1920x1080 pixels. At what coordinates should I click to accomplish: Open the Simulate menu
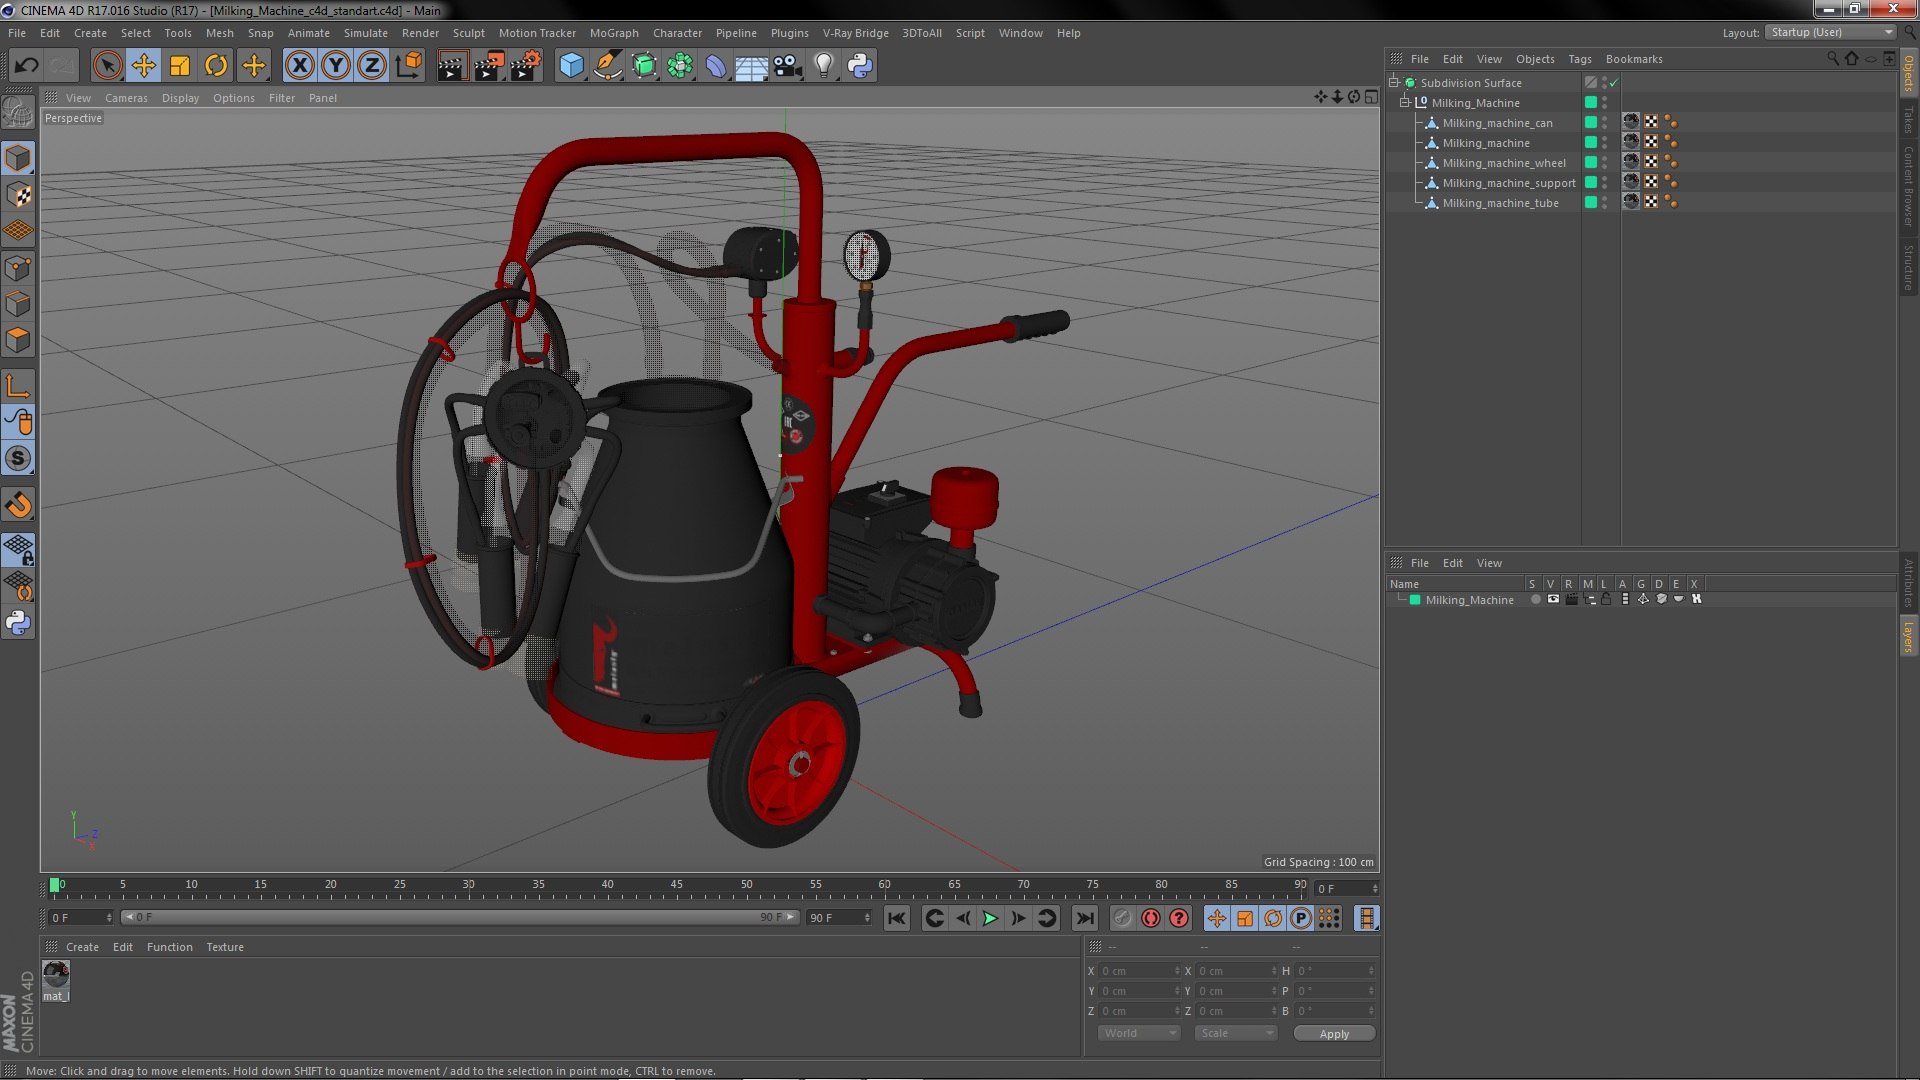tap(369, 32)
